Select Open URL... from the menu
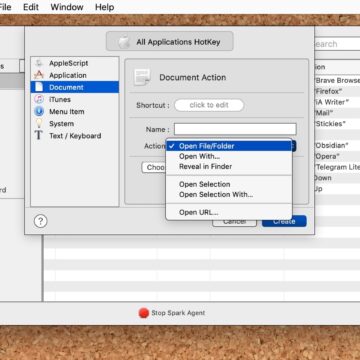360x360 pixels. (229, 212)
